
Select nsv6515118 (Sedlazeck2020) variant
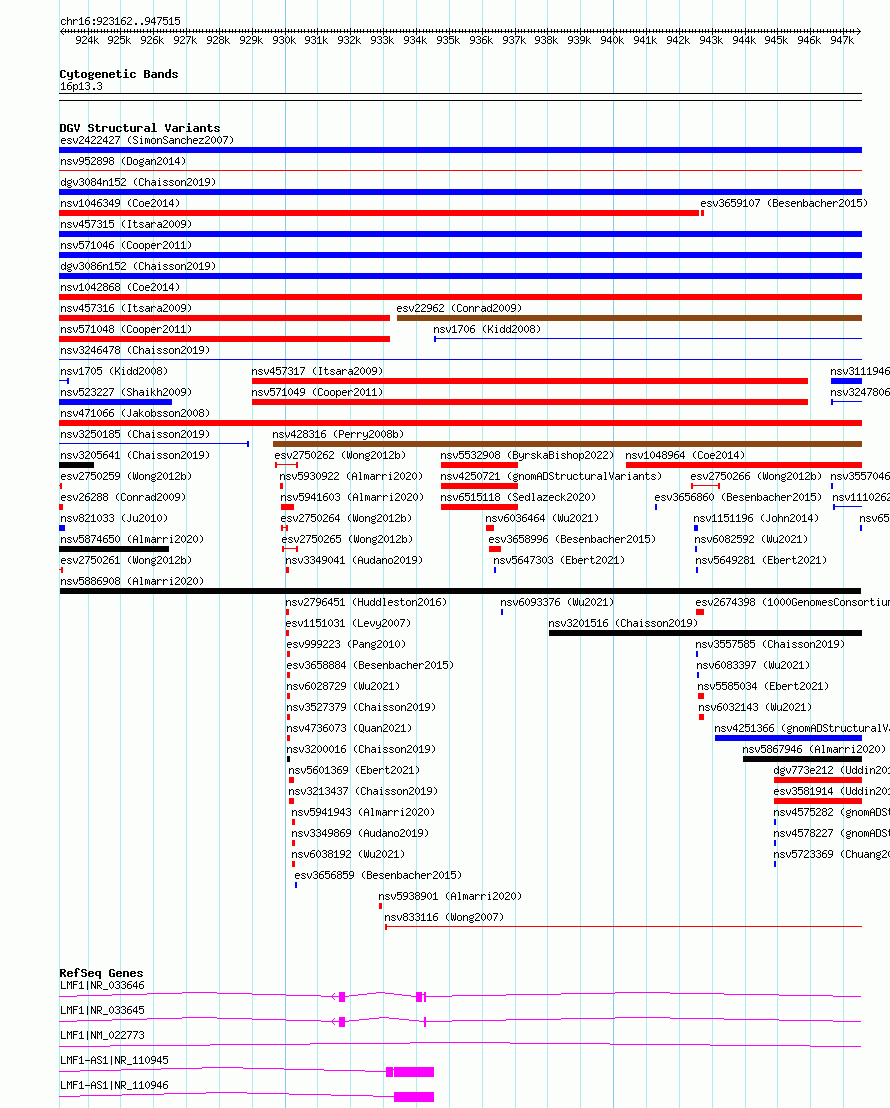(x=518, y=497)
